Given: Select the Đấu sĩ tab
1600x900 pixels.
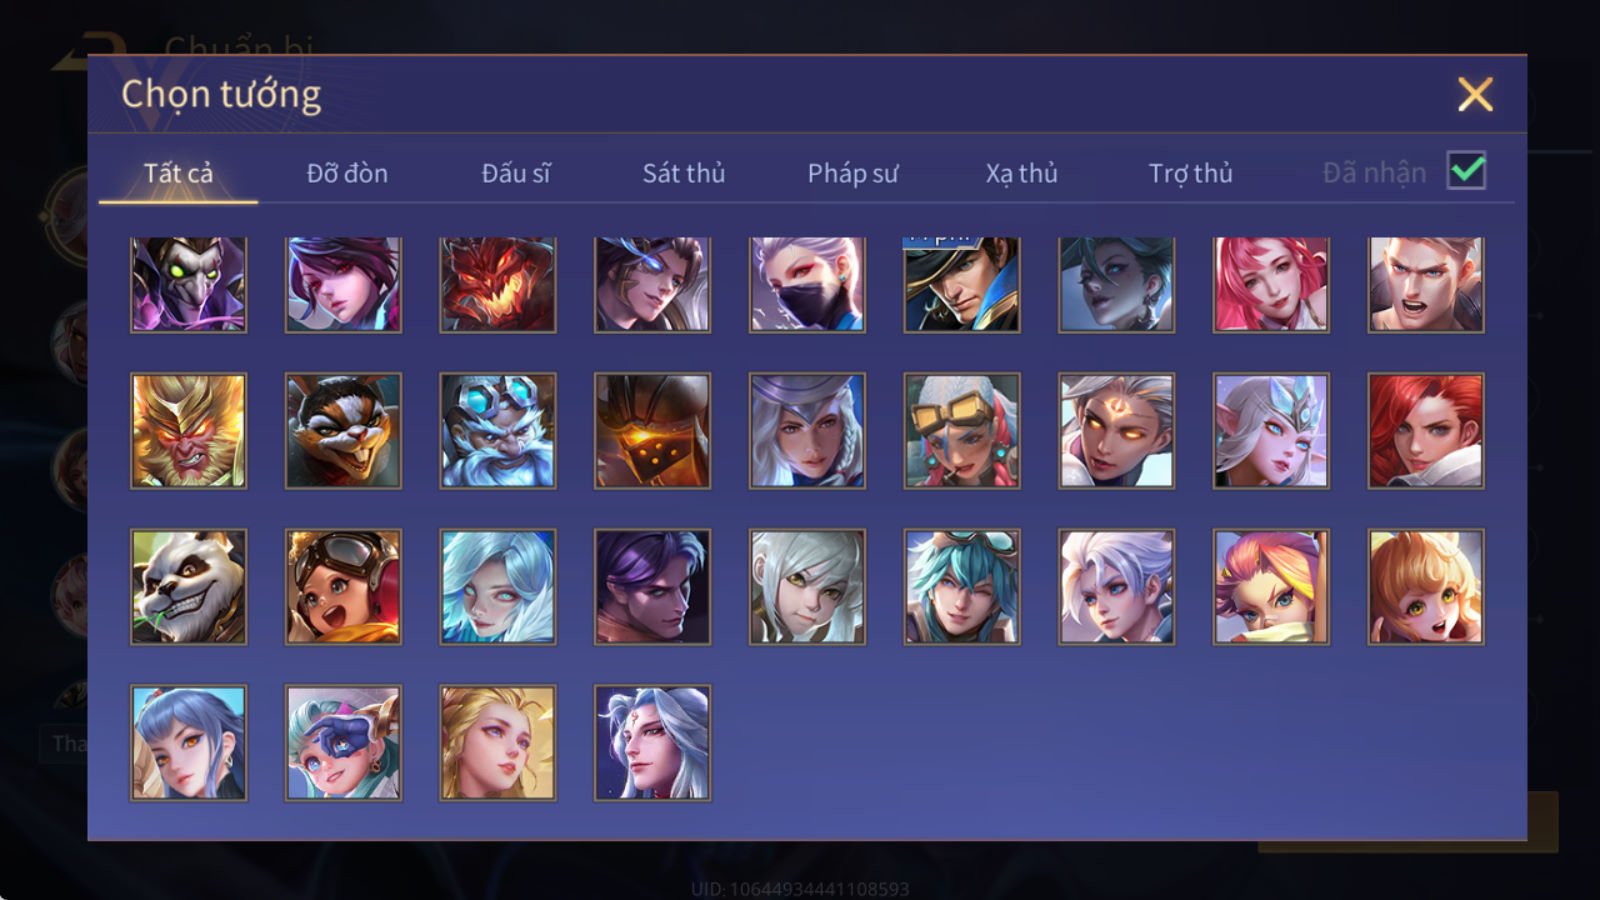Looking at the screenshot, I should pos(516,173).
